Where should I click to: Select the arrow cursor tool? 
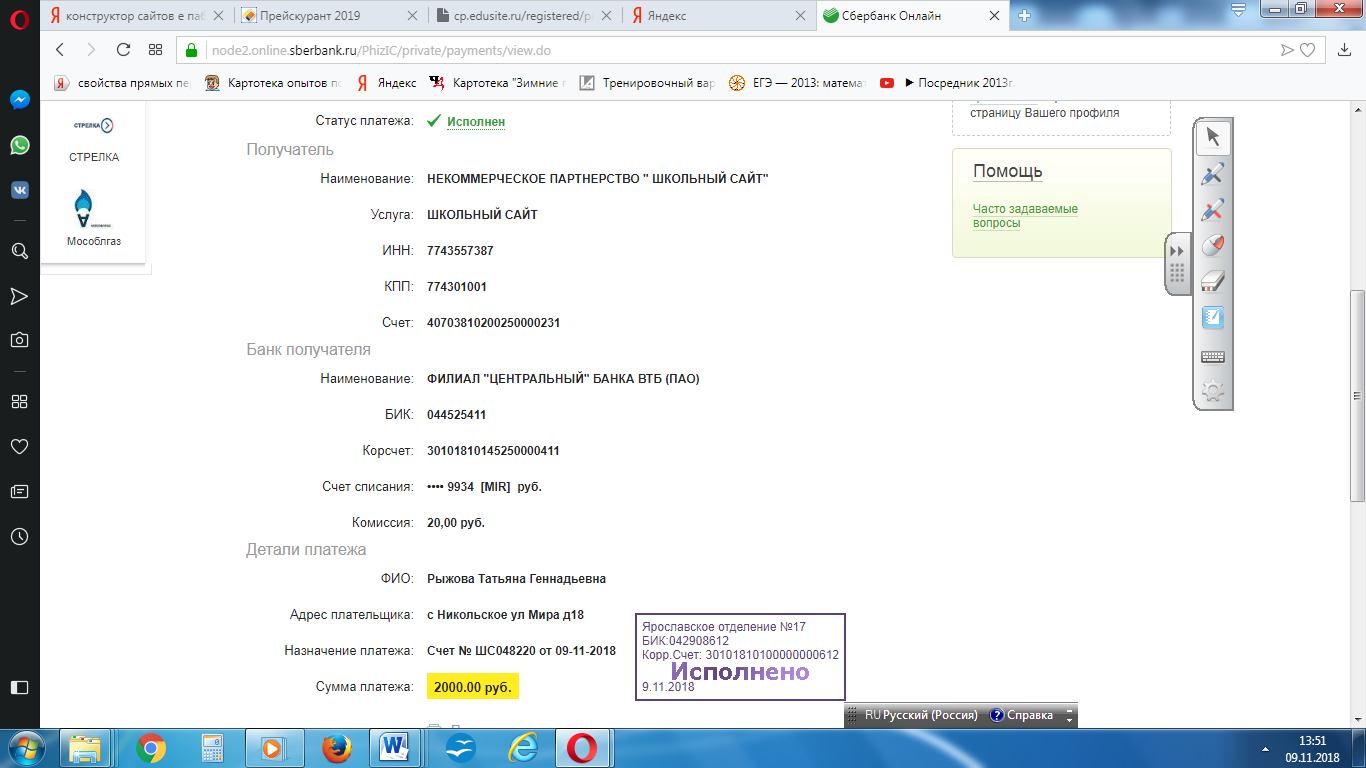(1213, 137)
